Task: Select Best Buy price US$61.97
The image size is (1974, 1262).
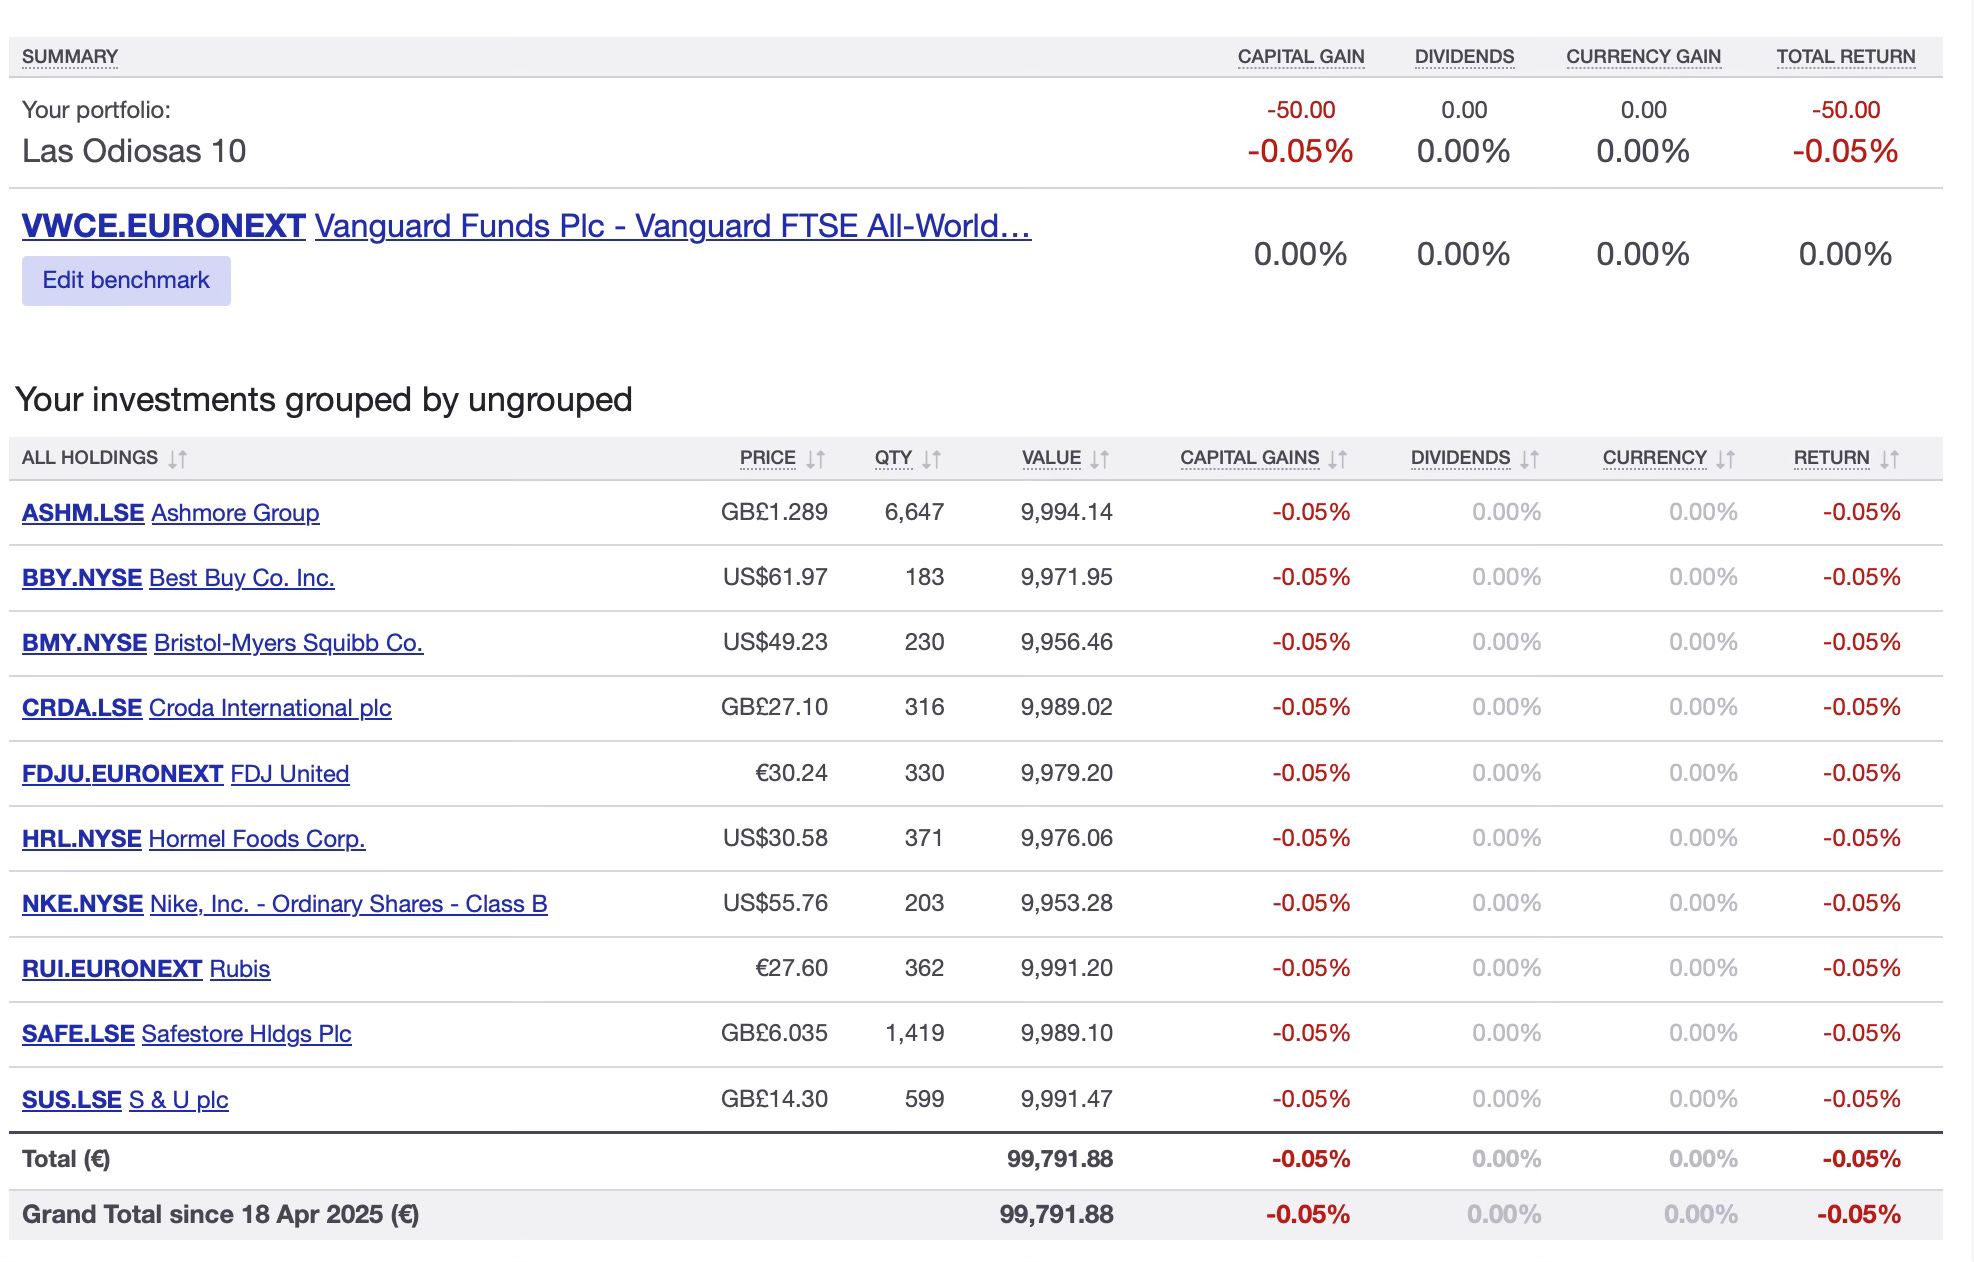Action: (775, 577)
